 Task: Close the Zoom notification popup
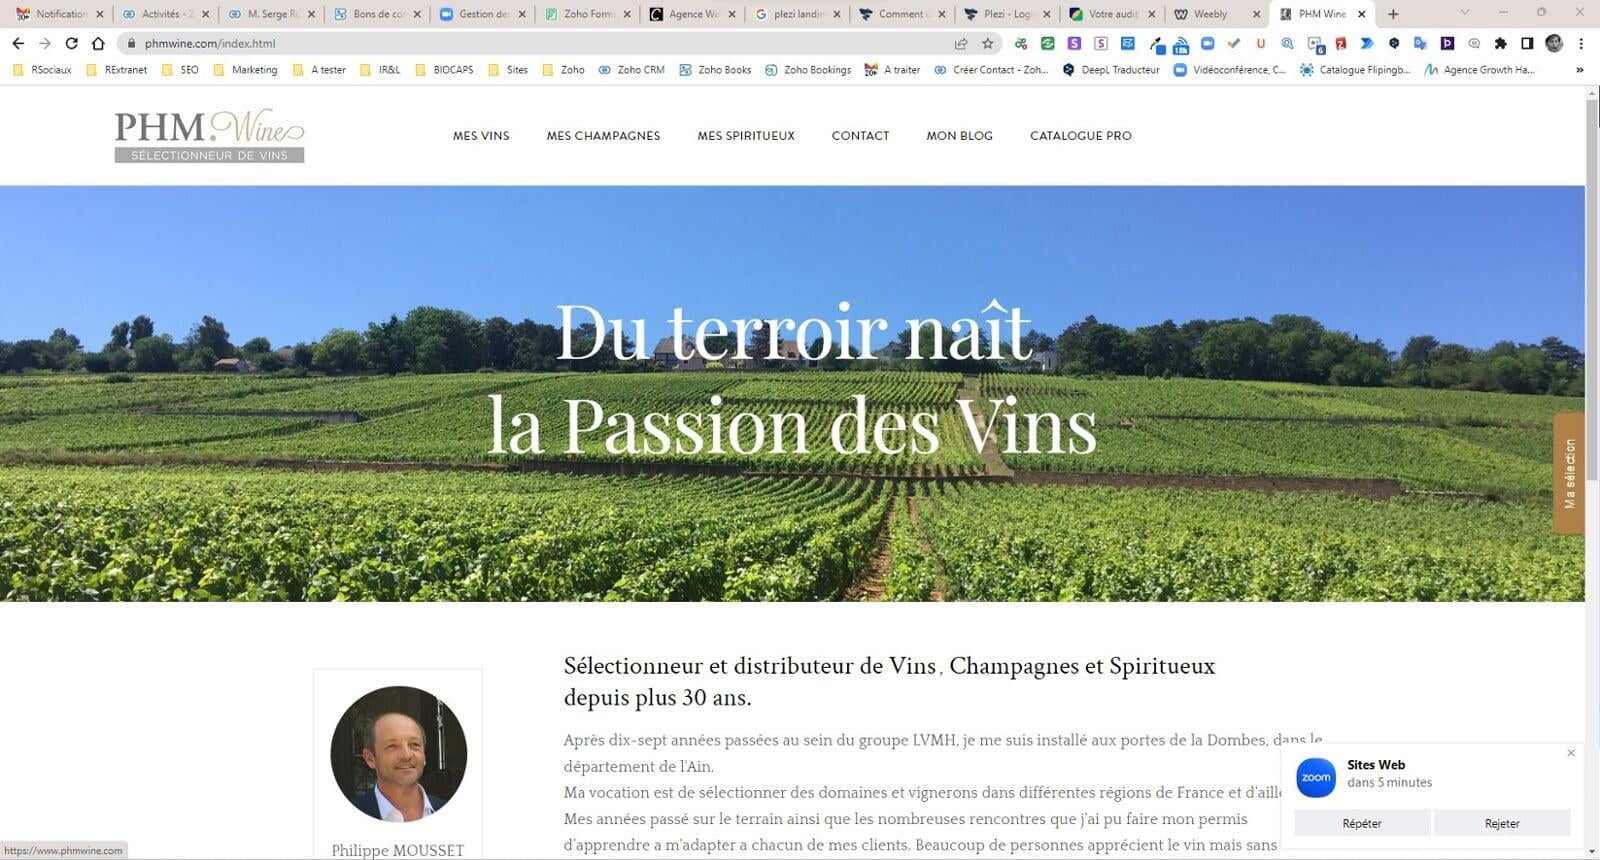click(x=1571, y=753)
